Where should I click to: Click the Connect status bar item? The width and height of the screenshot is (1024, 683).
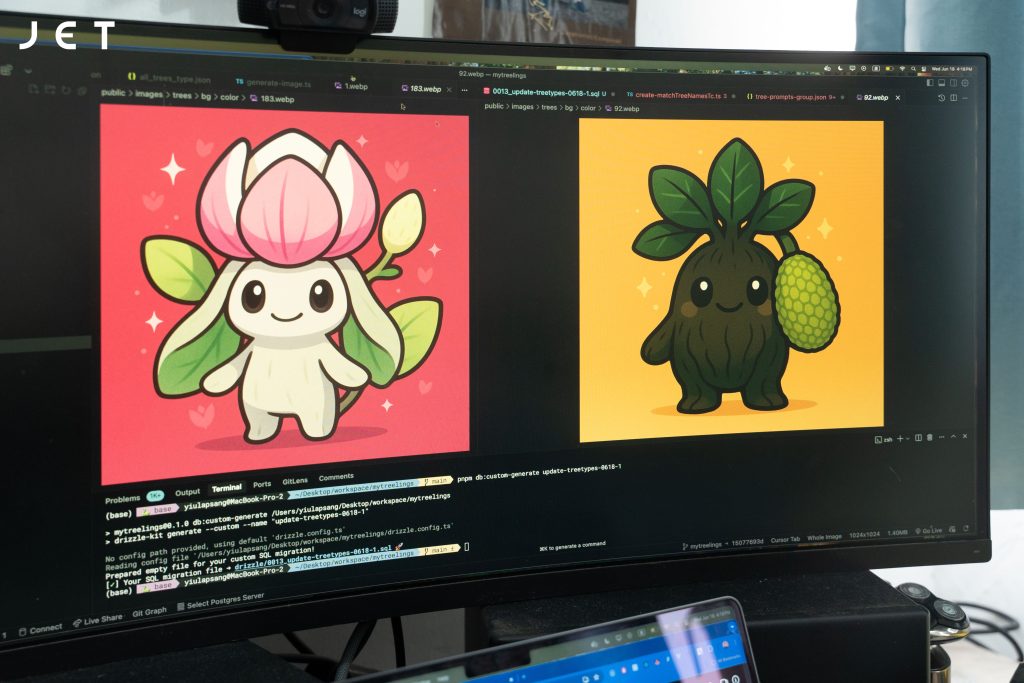click(x=40, y=629)
